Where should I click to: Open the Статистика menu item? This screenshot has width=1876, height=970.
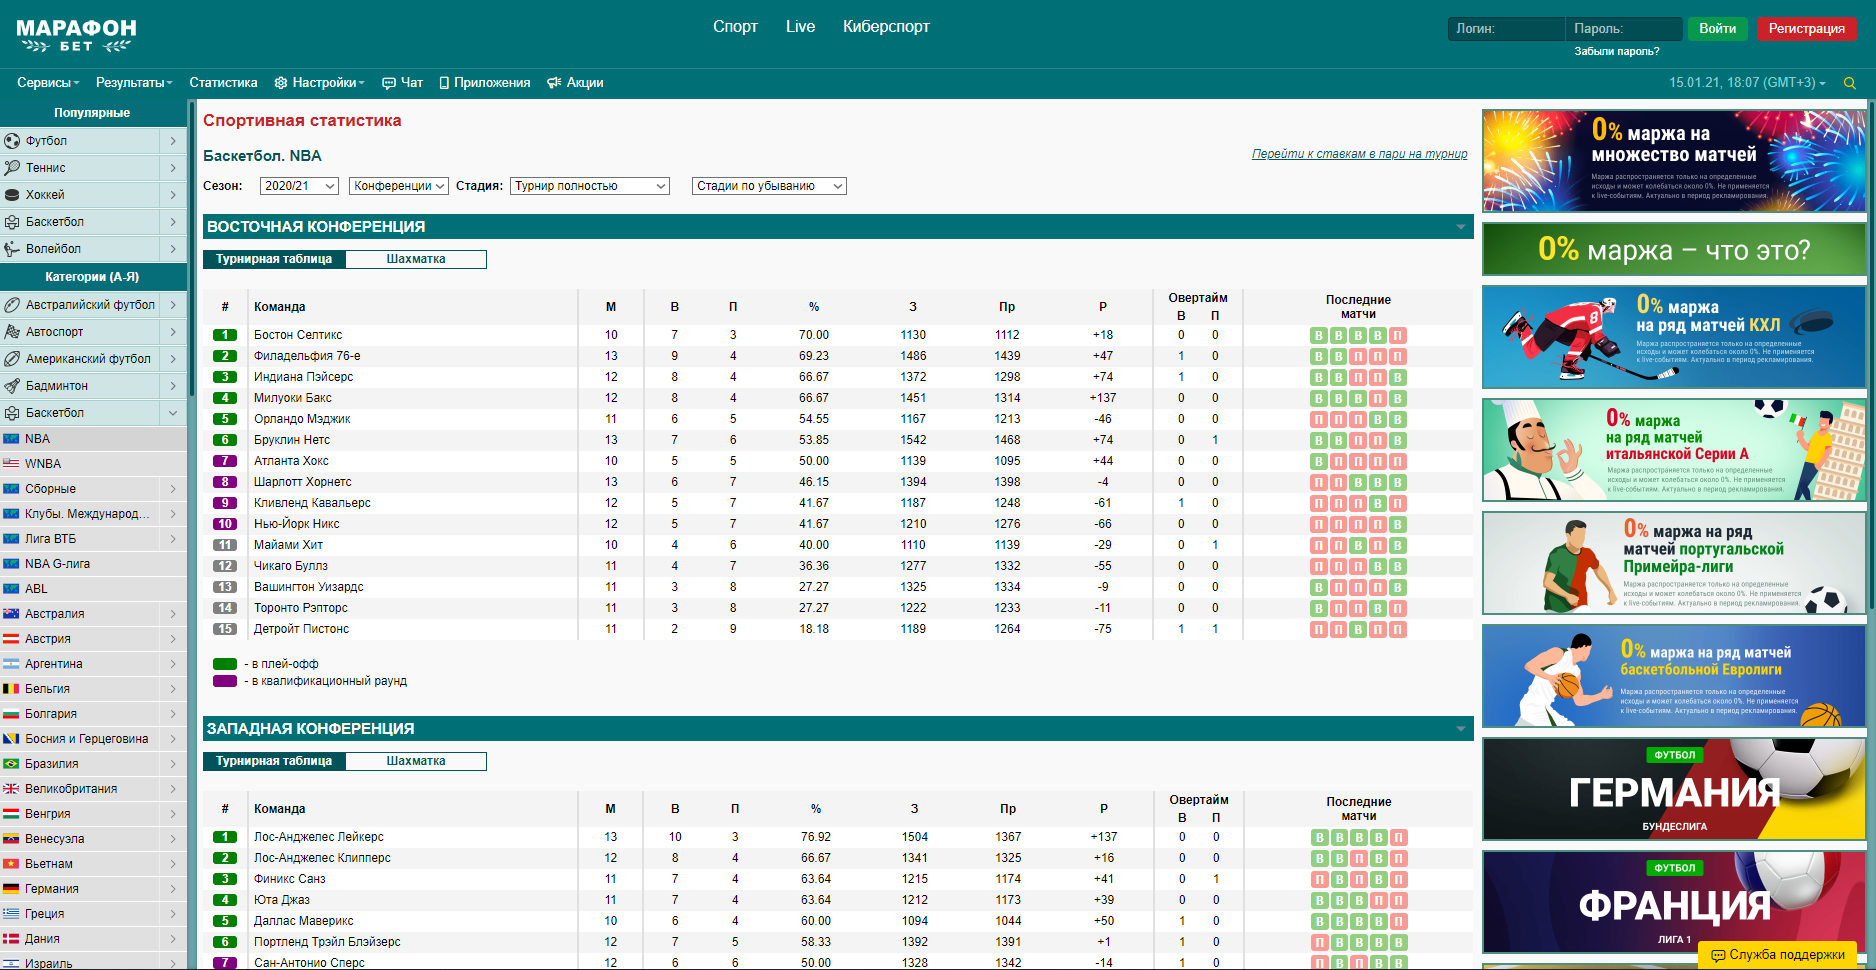pyautogui.click(x=223, y=83)
